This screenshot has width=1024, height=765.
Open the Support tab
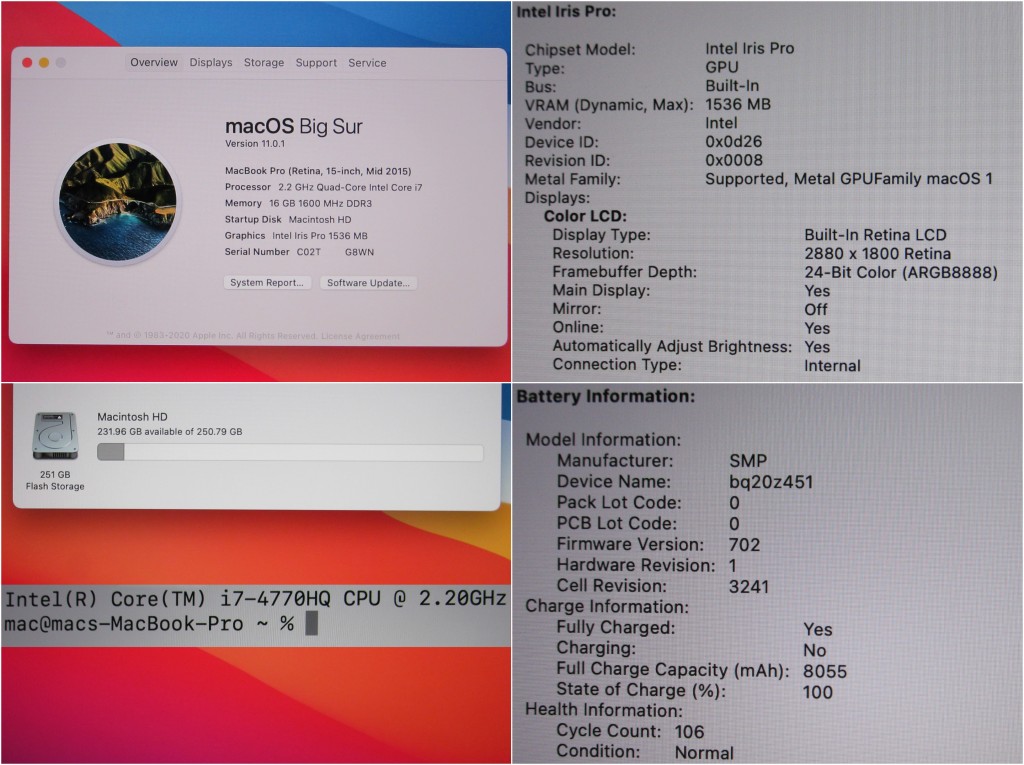tap(316, 63)
